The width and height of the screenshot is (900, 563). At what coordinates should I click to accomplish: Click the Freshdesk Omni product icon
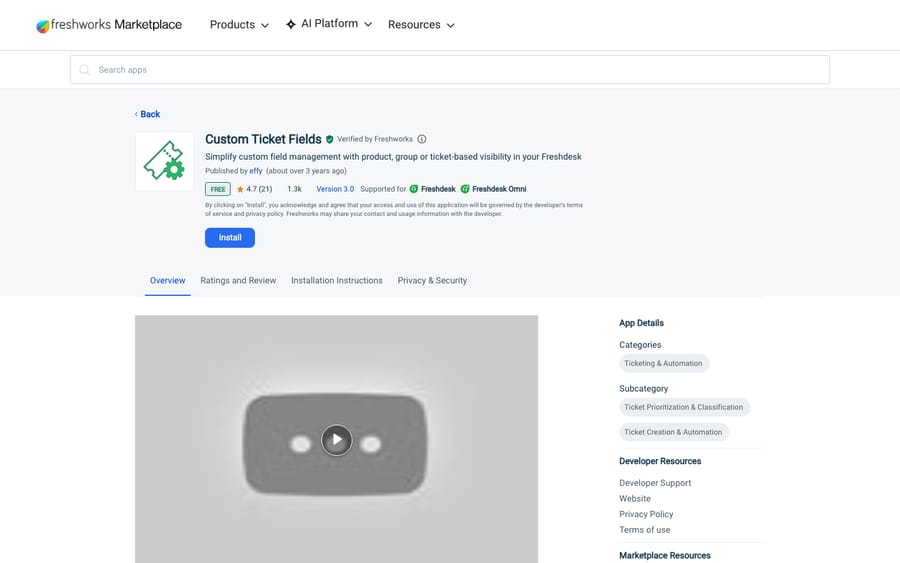pyautogui.click(x=465, y=189)
